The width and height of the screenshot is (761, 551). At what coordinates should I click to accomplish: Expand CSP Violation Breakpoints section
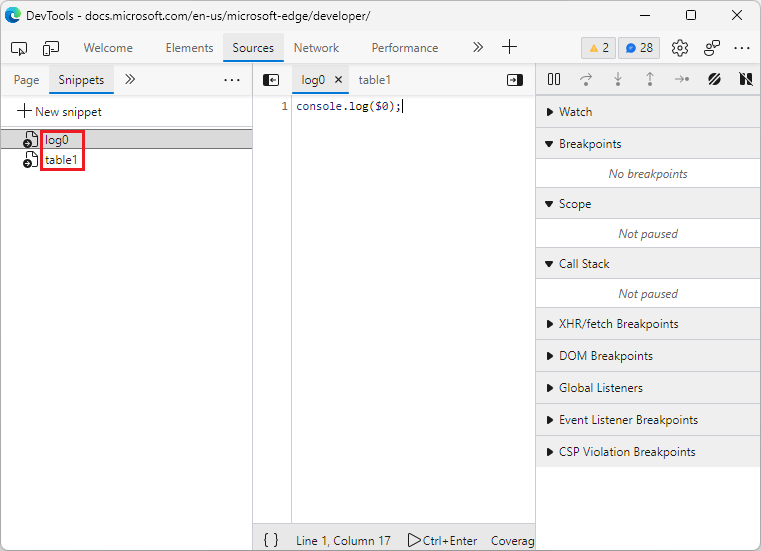coord(648,452)
